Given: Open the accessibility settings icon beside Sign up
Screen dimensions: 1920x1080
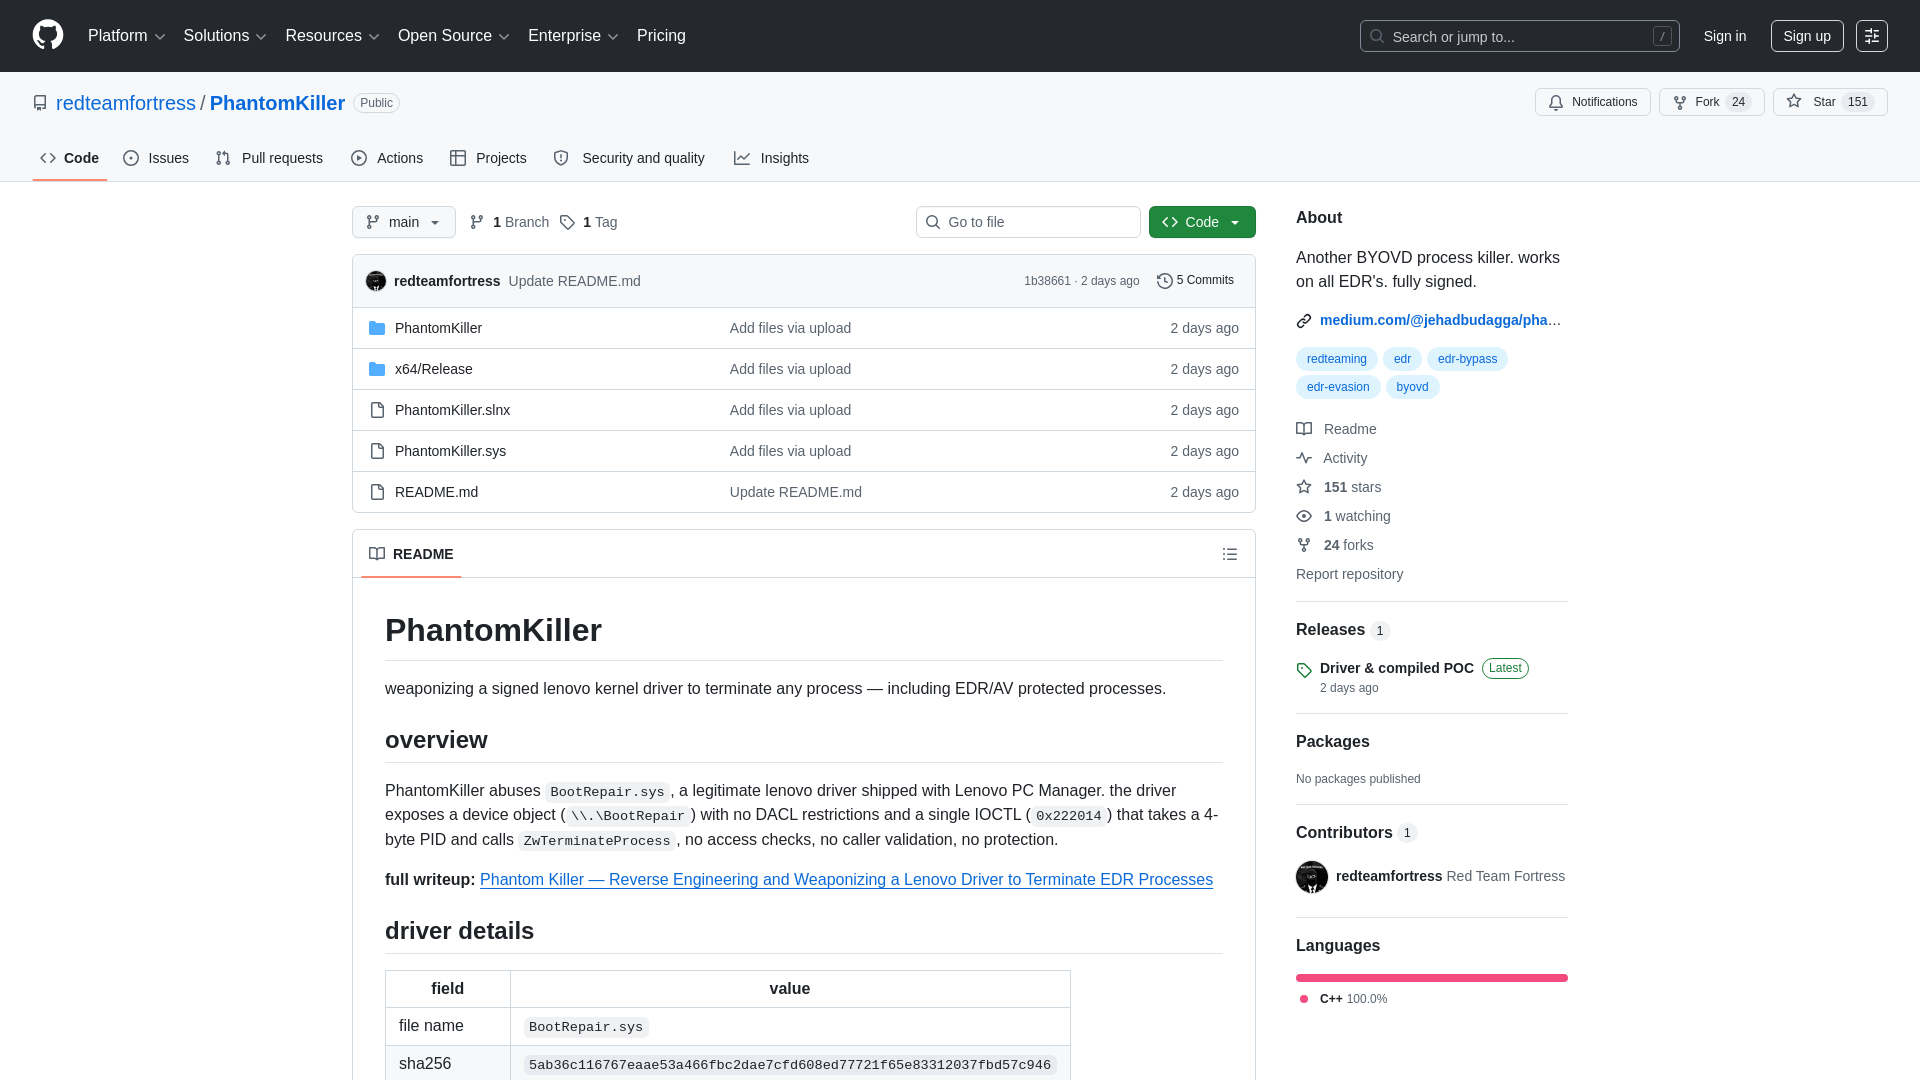Looking at the screenshot, I should coord(1872,36).
